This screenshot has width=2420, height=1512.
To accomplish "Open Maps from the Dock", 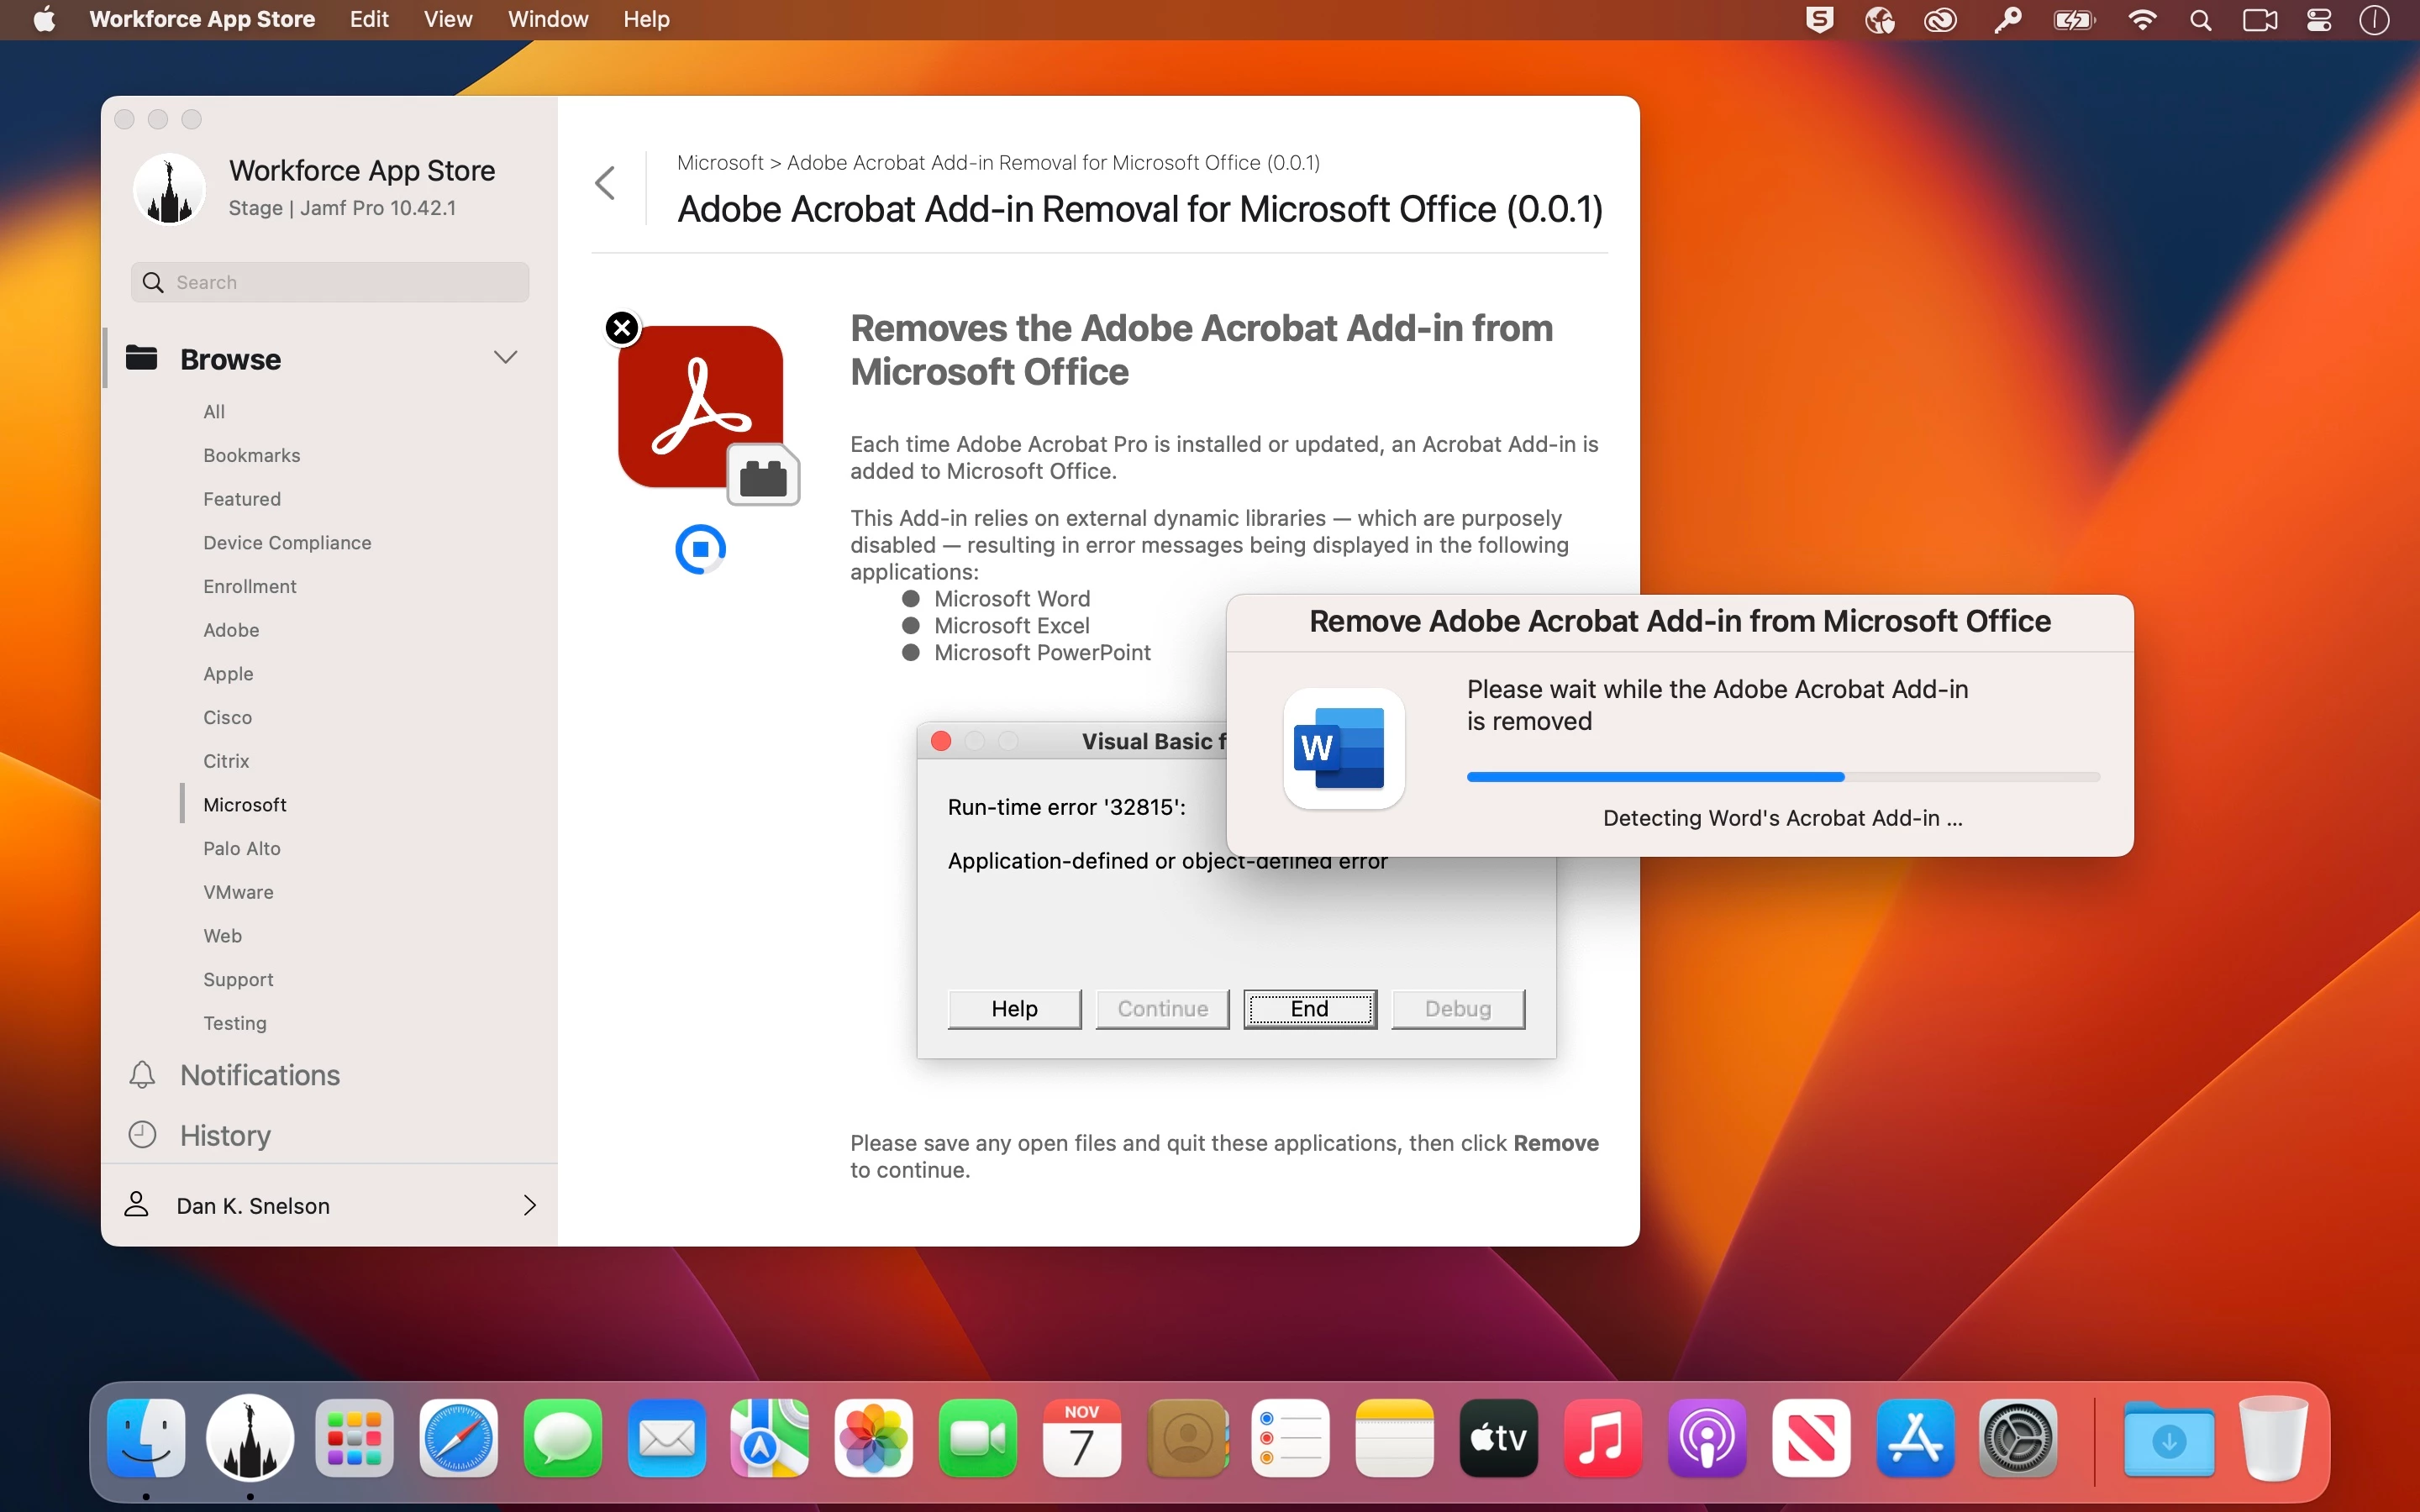I will (x=770, y=1439).
